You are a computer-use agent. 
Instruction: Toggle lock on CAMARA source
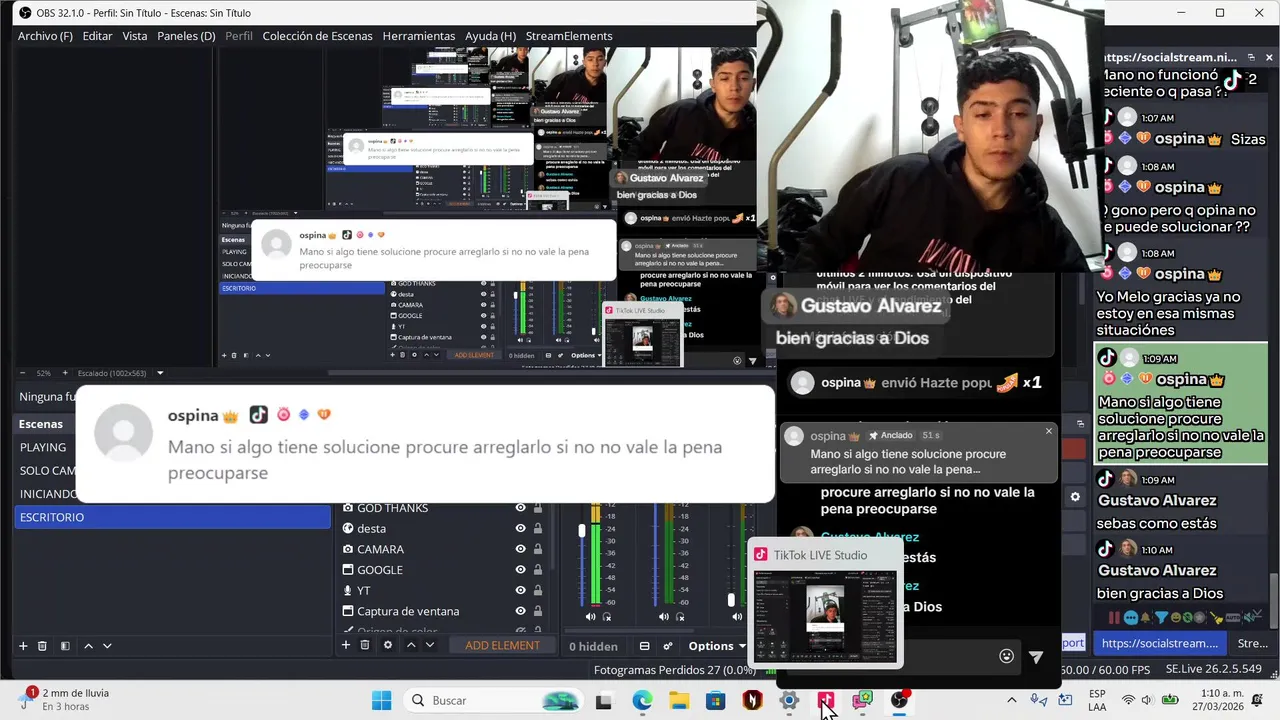tap(537, 549)
